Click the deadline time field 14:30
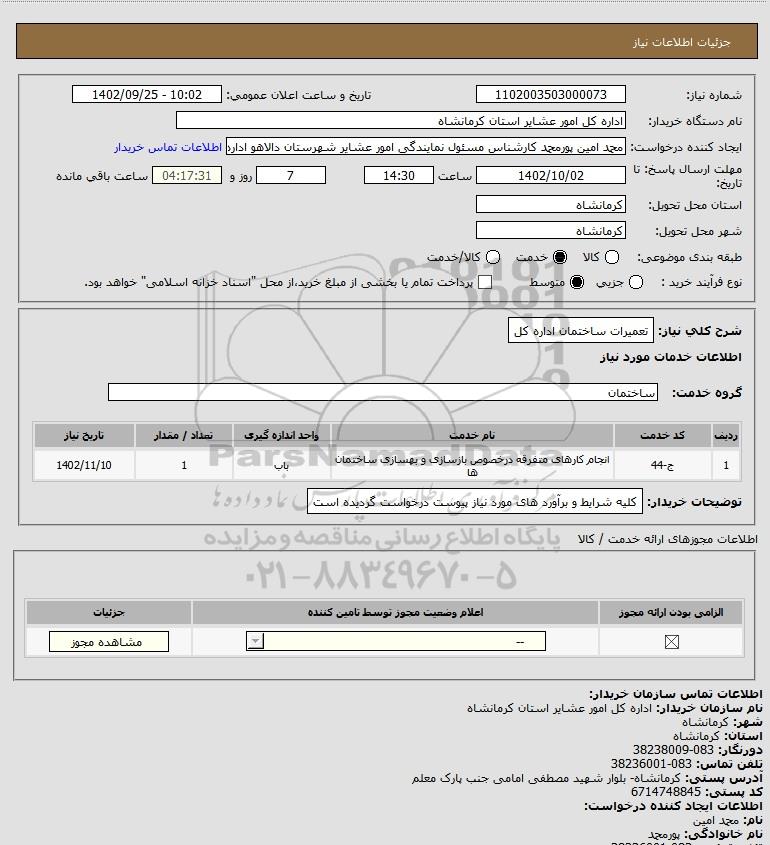The image size is (770, 845). [x=399, y=175]
